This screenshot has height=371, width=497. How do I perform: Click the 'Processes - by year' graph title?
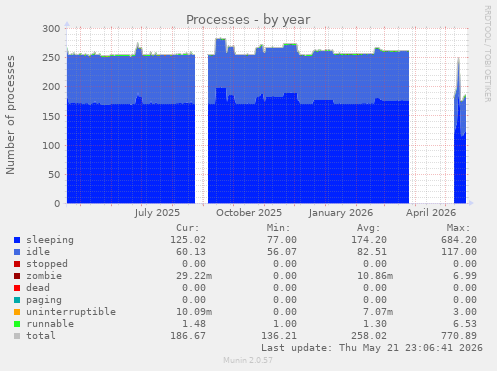point(248,20)
